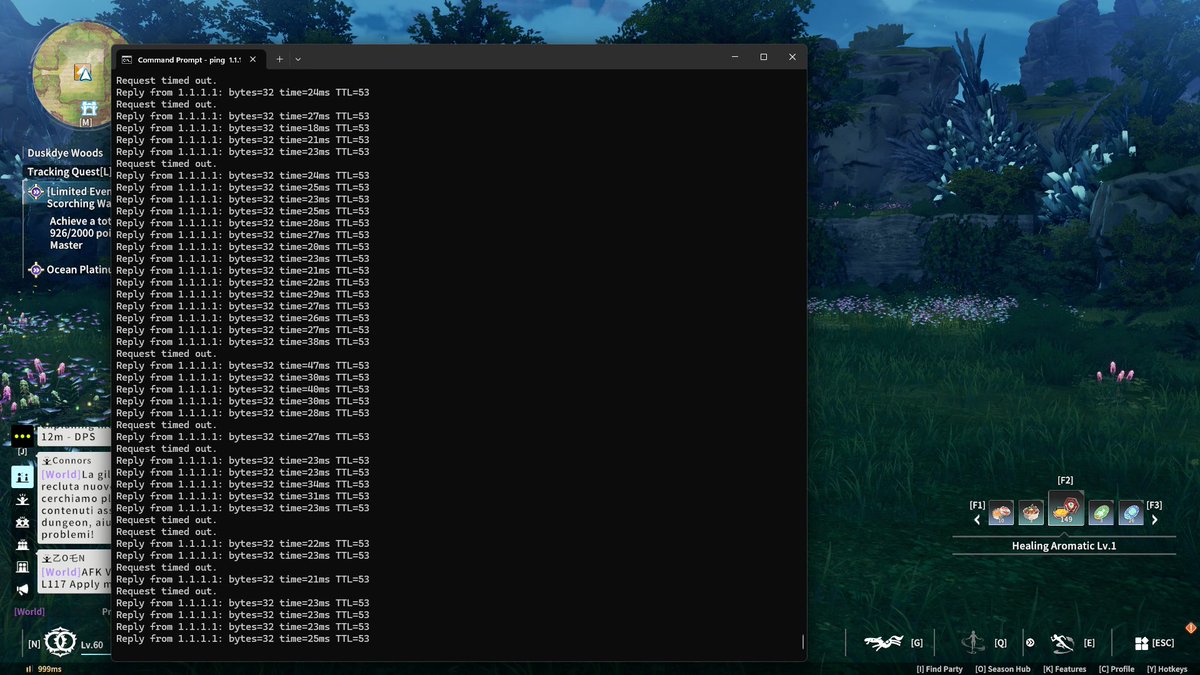This screenshot has width=1200, height=675.
Task: Click the dragon mount icon [G]
Action: [884, 643]
